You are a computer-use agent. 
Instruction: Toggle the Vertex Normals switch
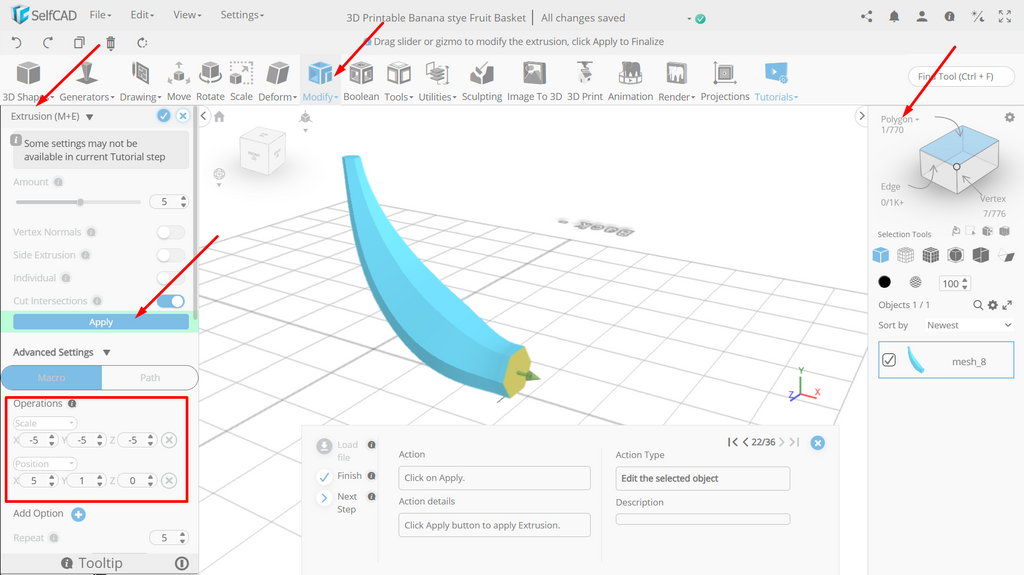point(170,232)
